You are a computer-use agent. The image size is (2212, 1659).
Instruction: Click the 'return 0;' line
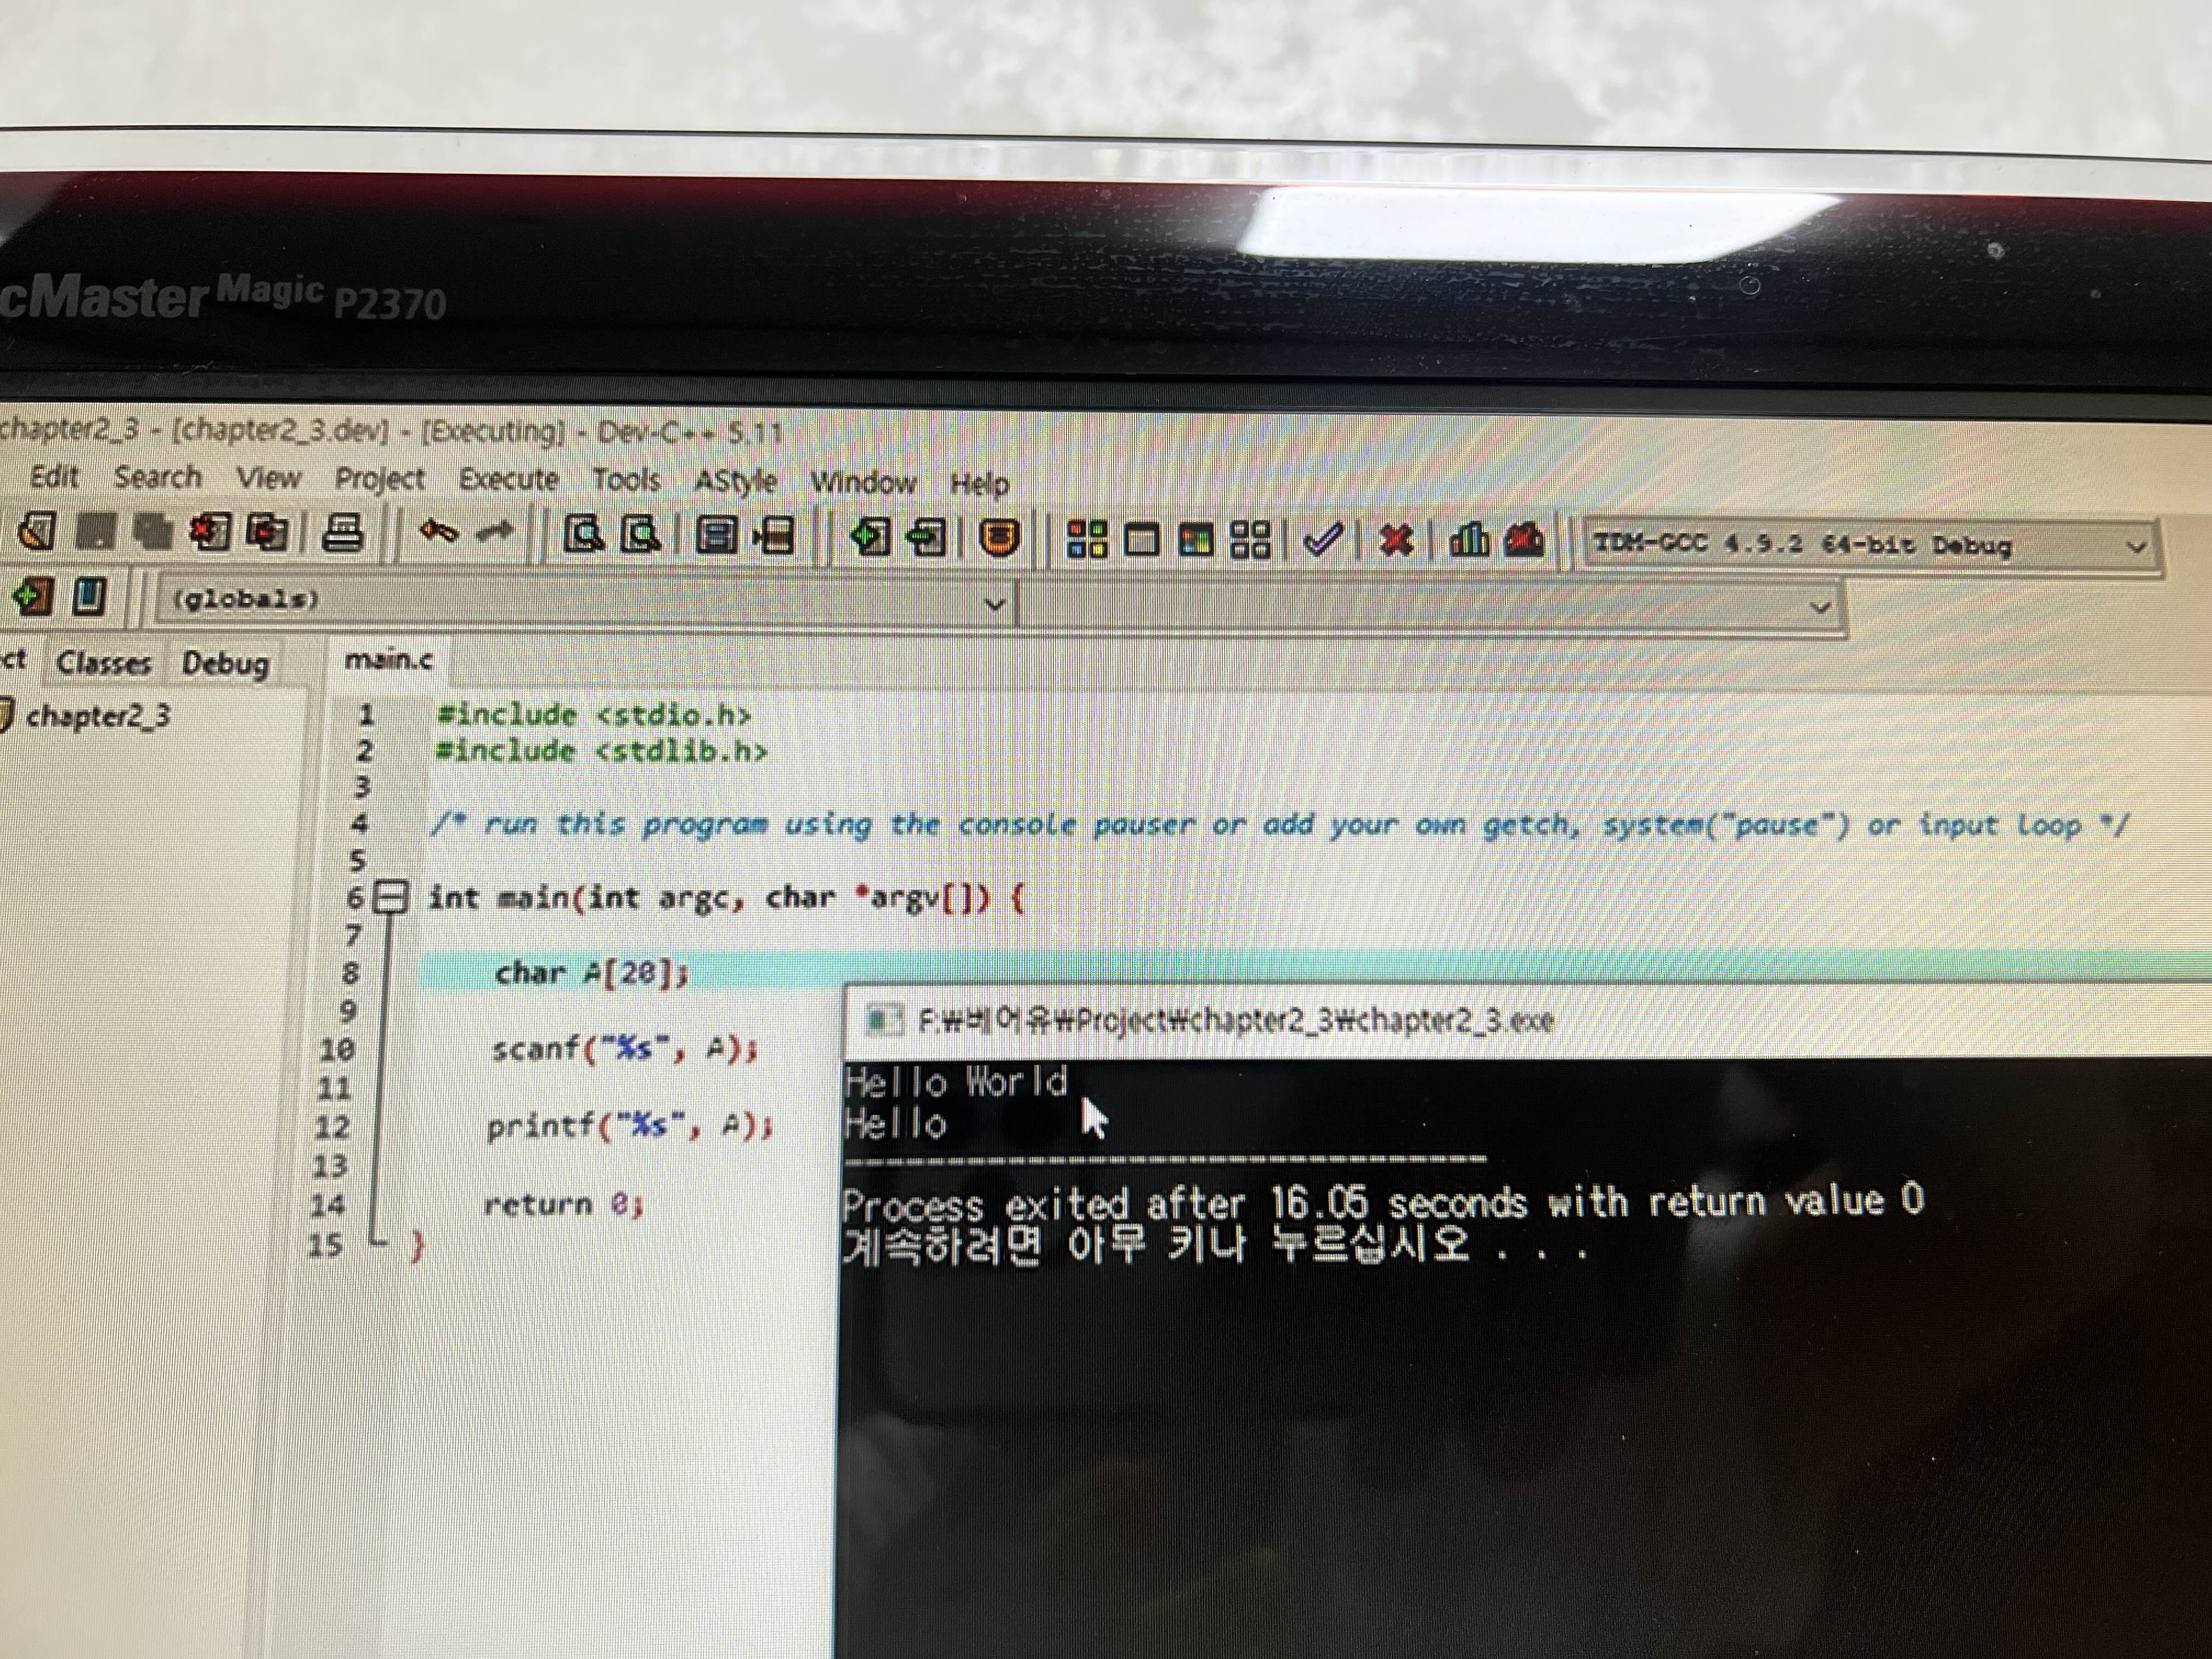pos(563,1205)
